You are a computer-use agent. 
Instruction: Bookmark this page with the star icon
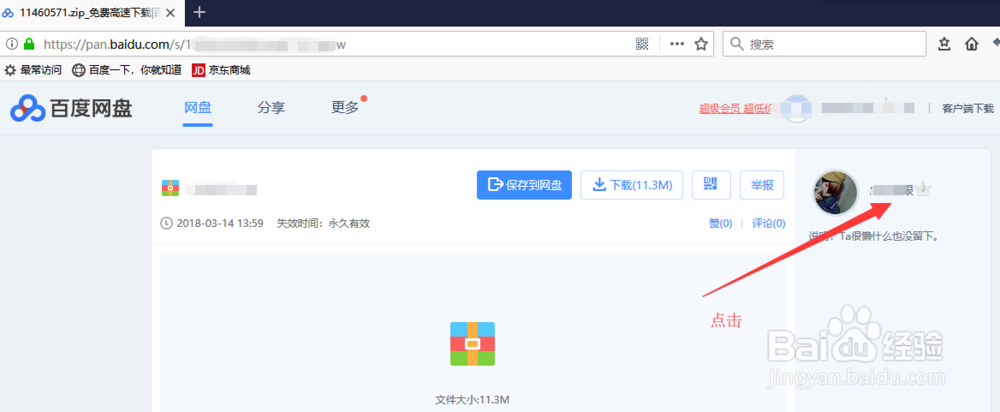[701, 44]
